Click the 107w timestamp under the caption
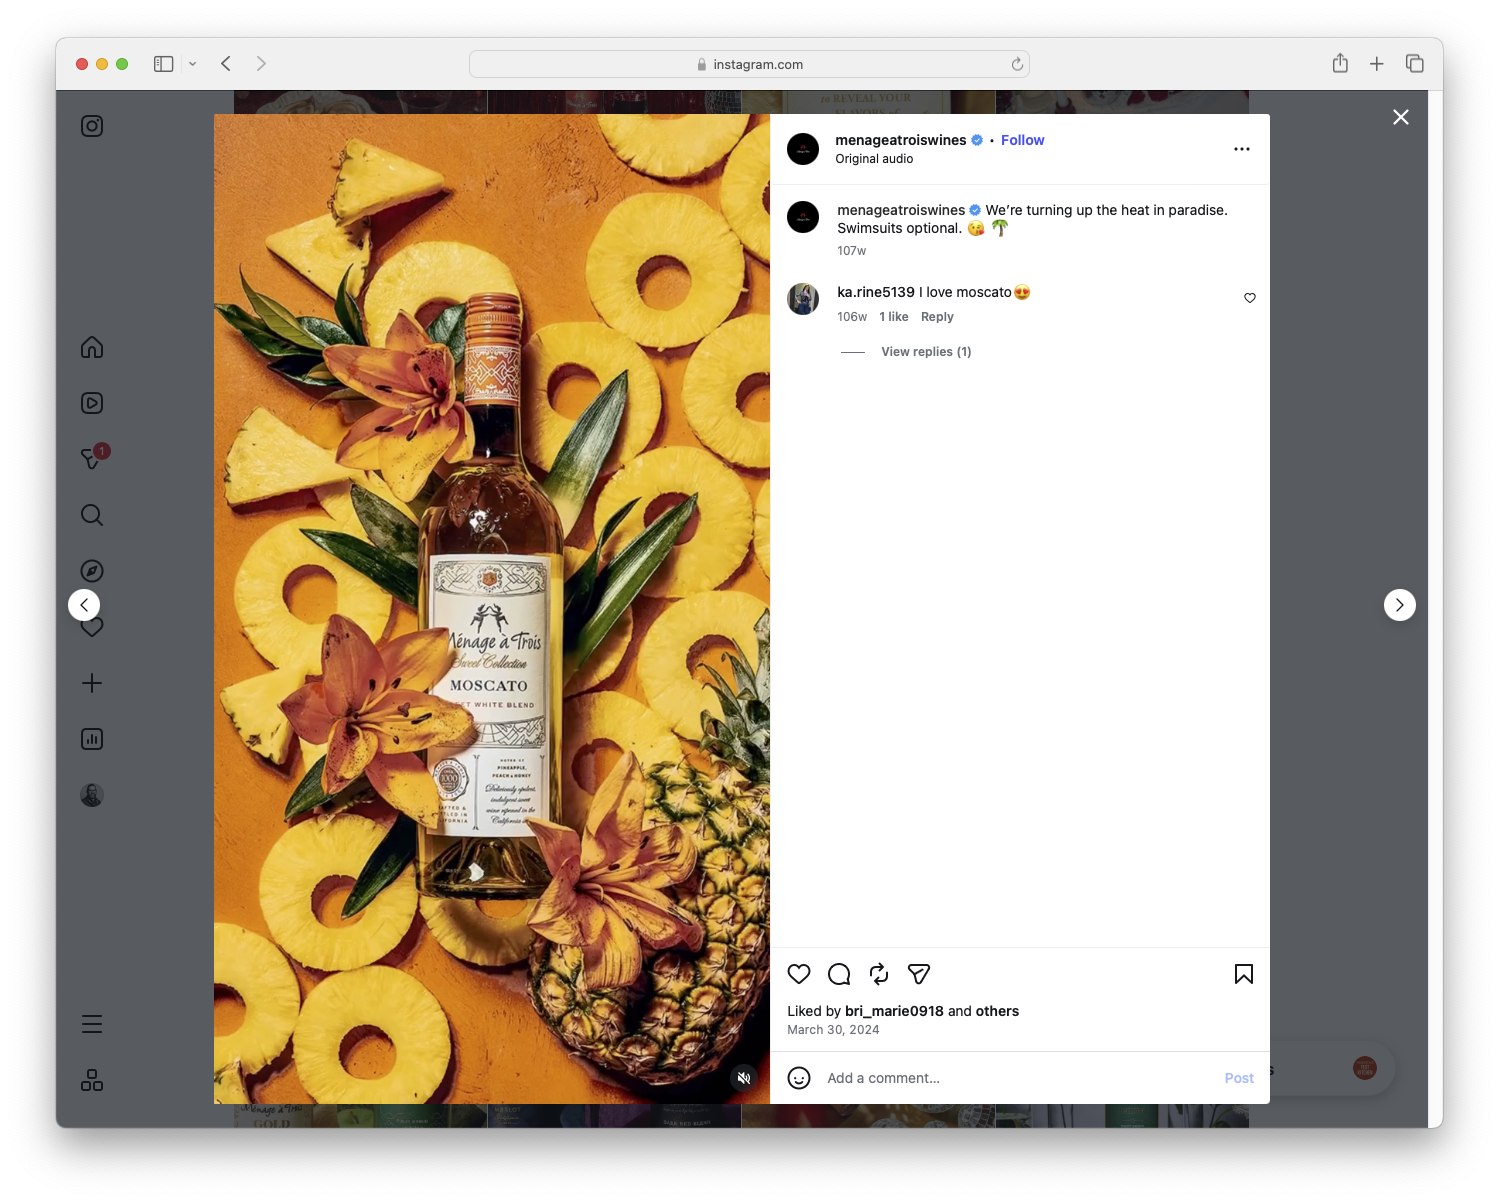Screen dimensions: 1499x1202 click(x=852, y=251)
